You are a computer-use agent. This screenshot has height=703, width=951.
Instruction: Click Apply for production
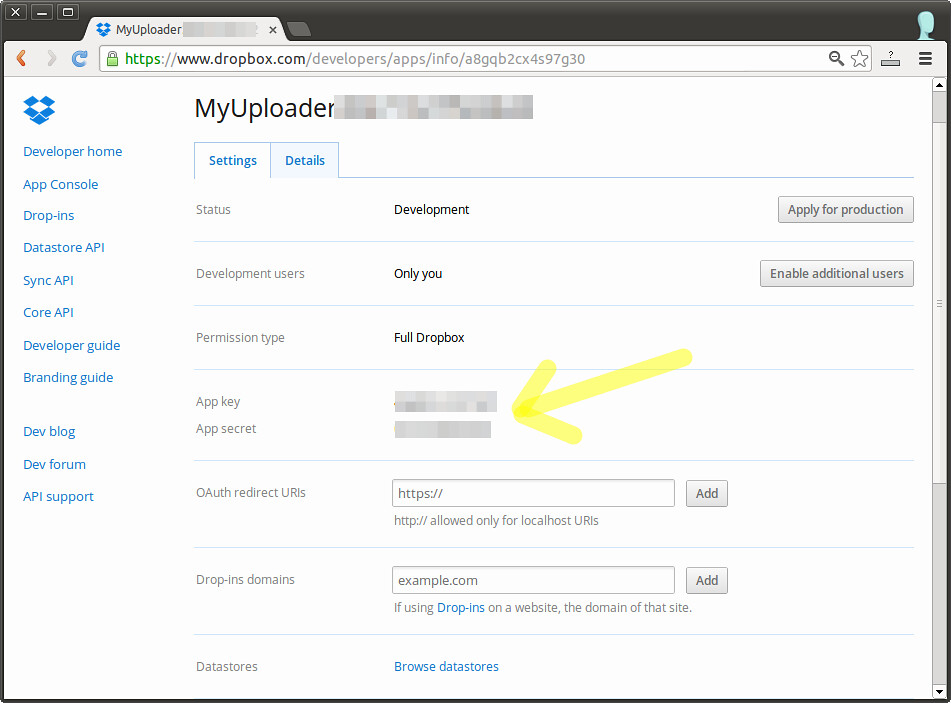pos(845,209)
